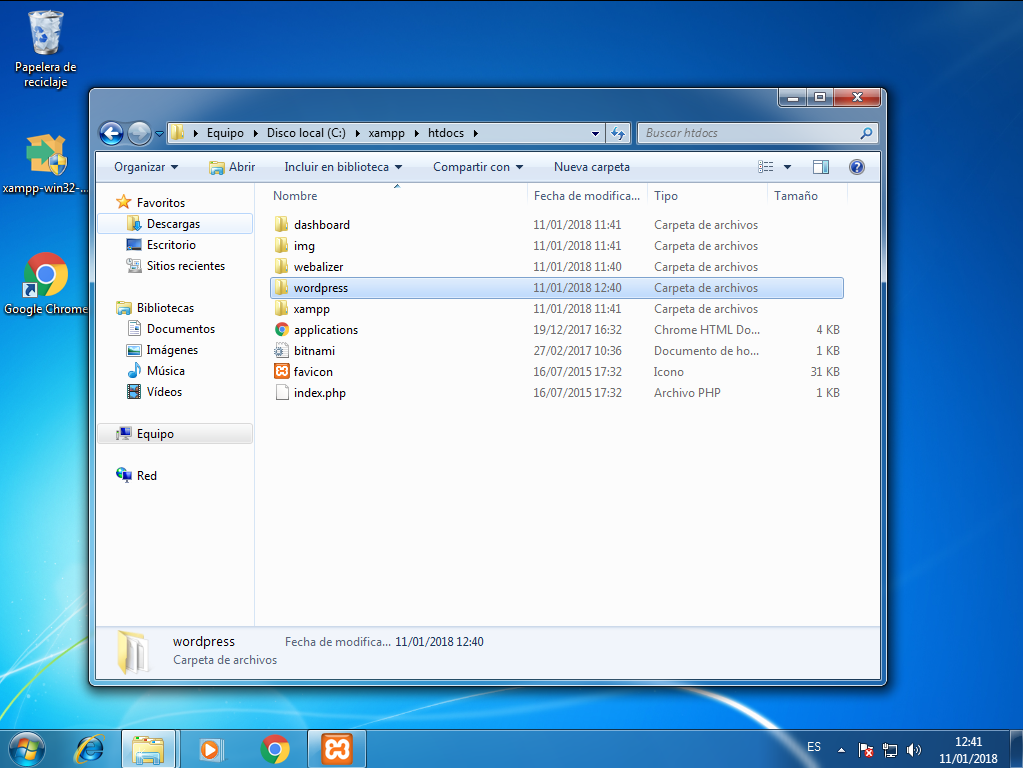Navigate to xampp via the address breadcrumb
The image size is (1023, 768).
tap(386, 132)
